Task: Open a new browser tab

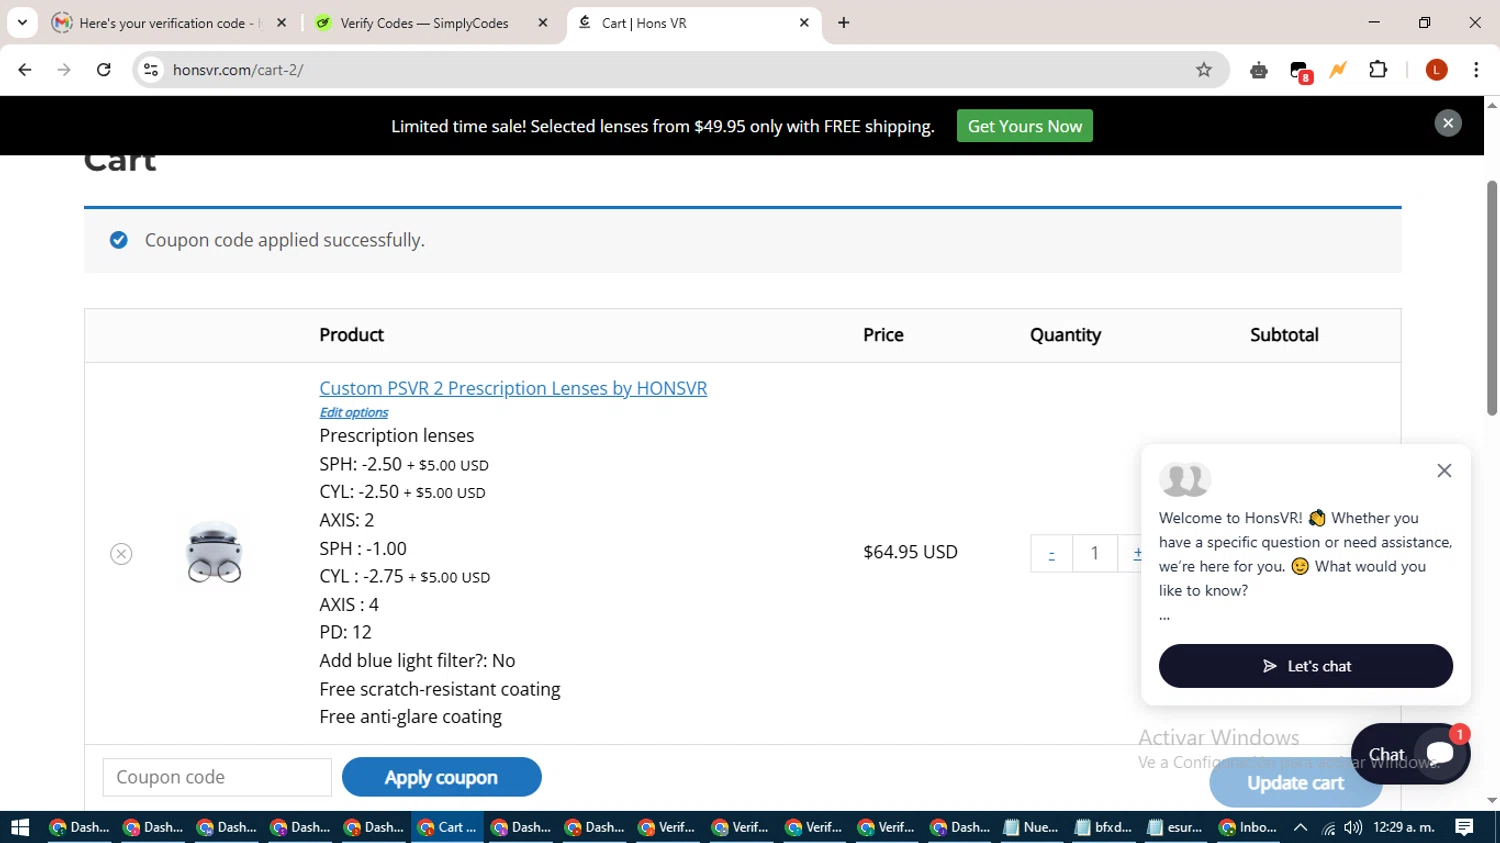Action: click(x=844, y=23)
